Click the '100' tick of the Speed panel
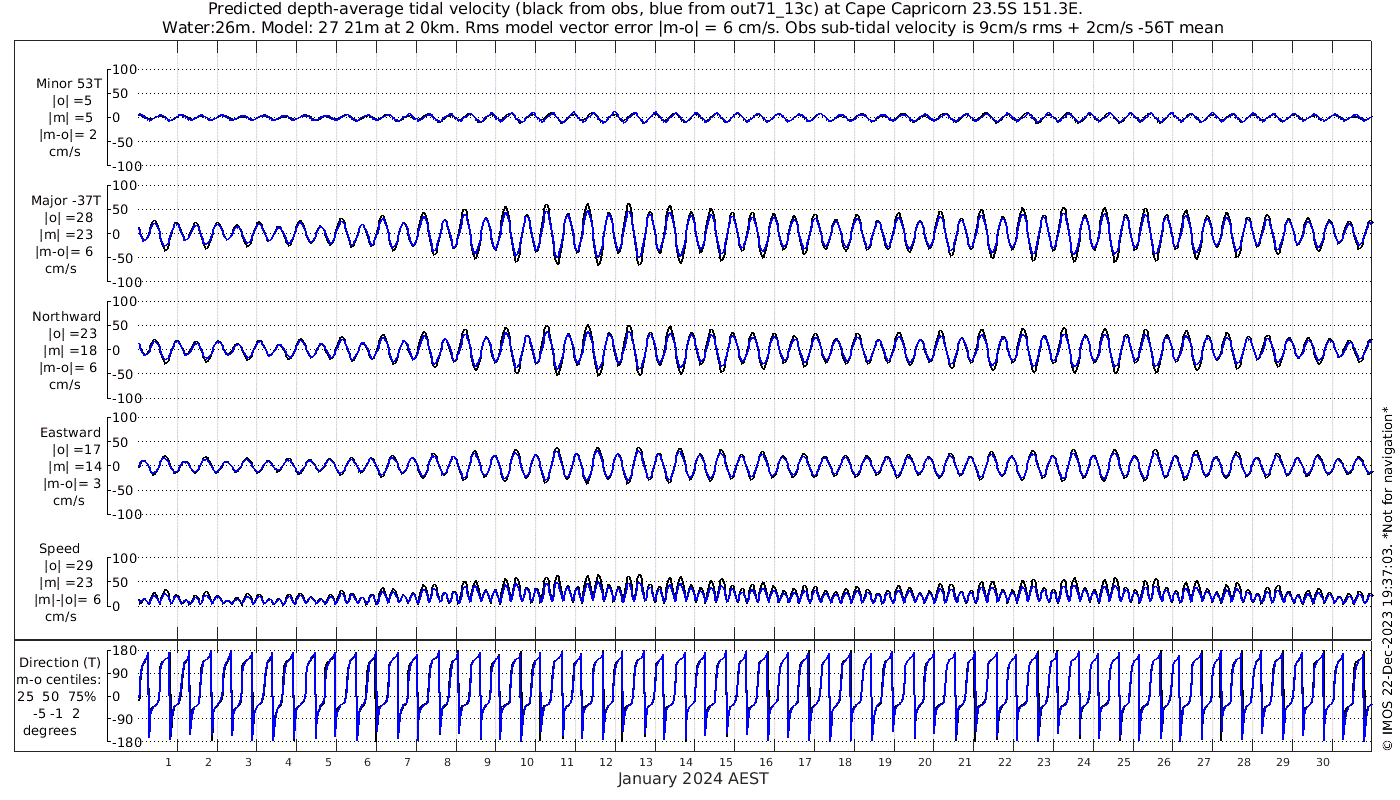Viewport: 1400px width, 800px height. (122, 558)
